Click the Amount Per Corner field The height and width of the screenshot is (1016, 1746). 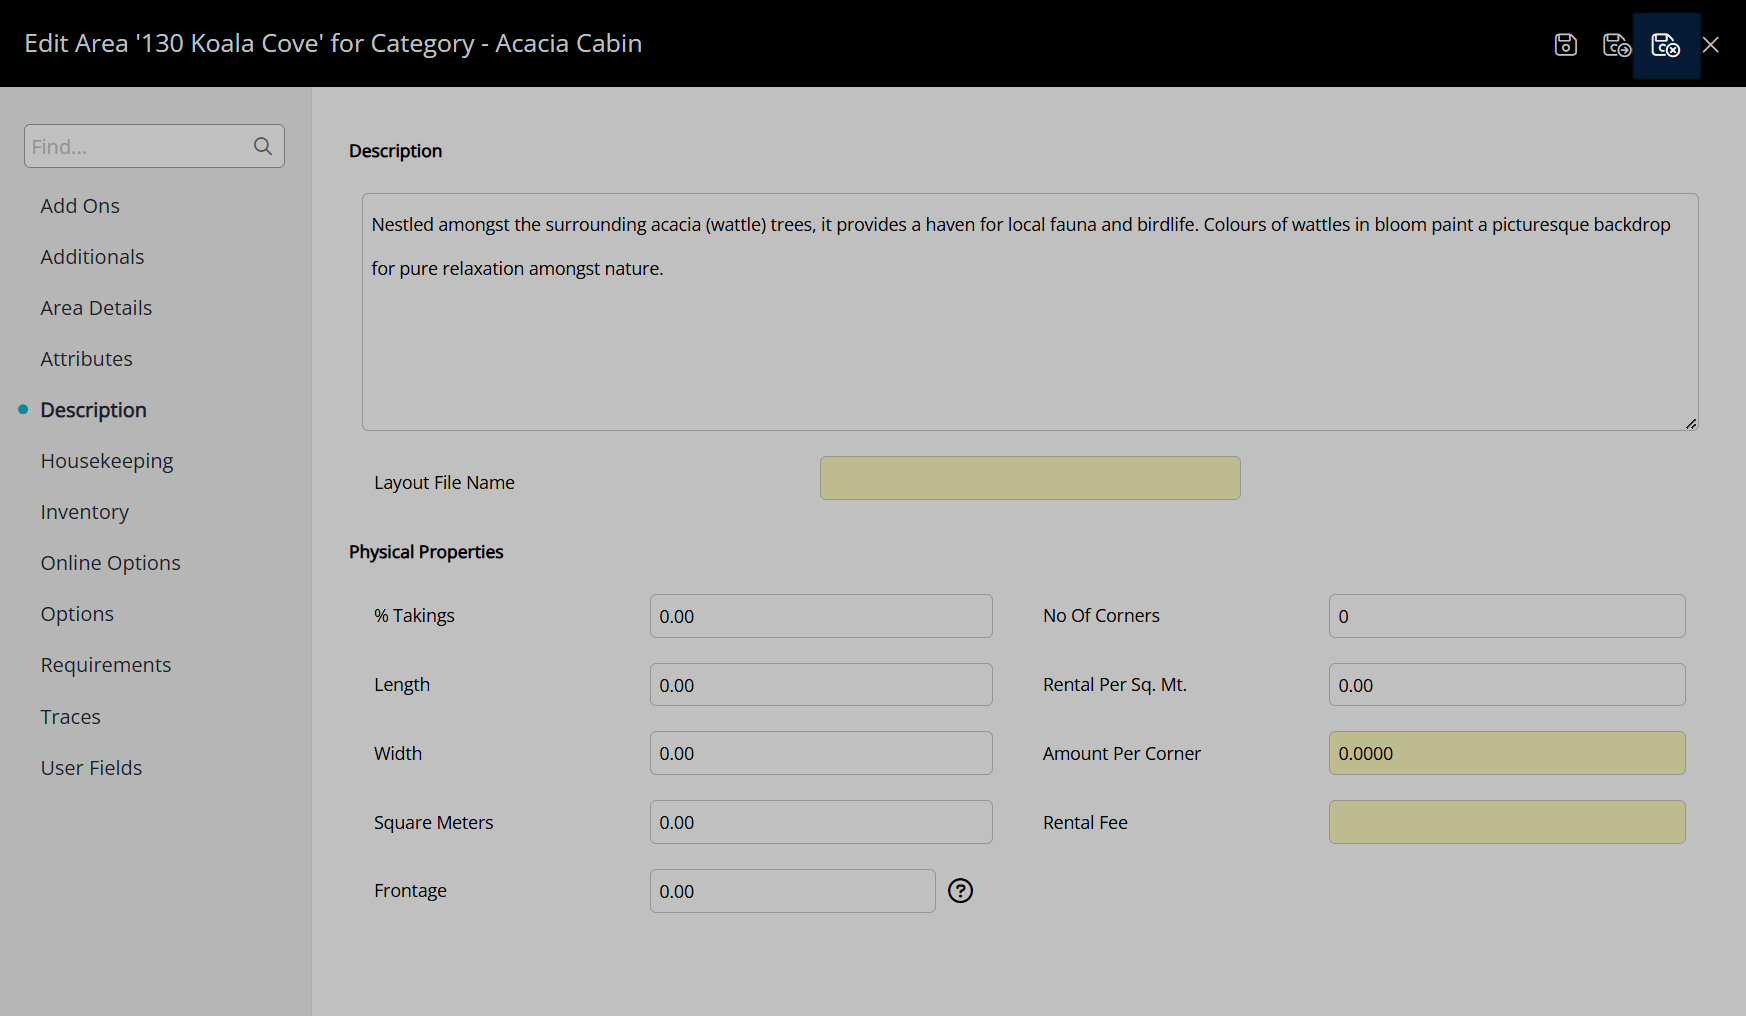(x=1507, y=753)
